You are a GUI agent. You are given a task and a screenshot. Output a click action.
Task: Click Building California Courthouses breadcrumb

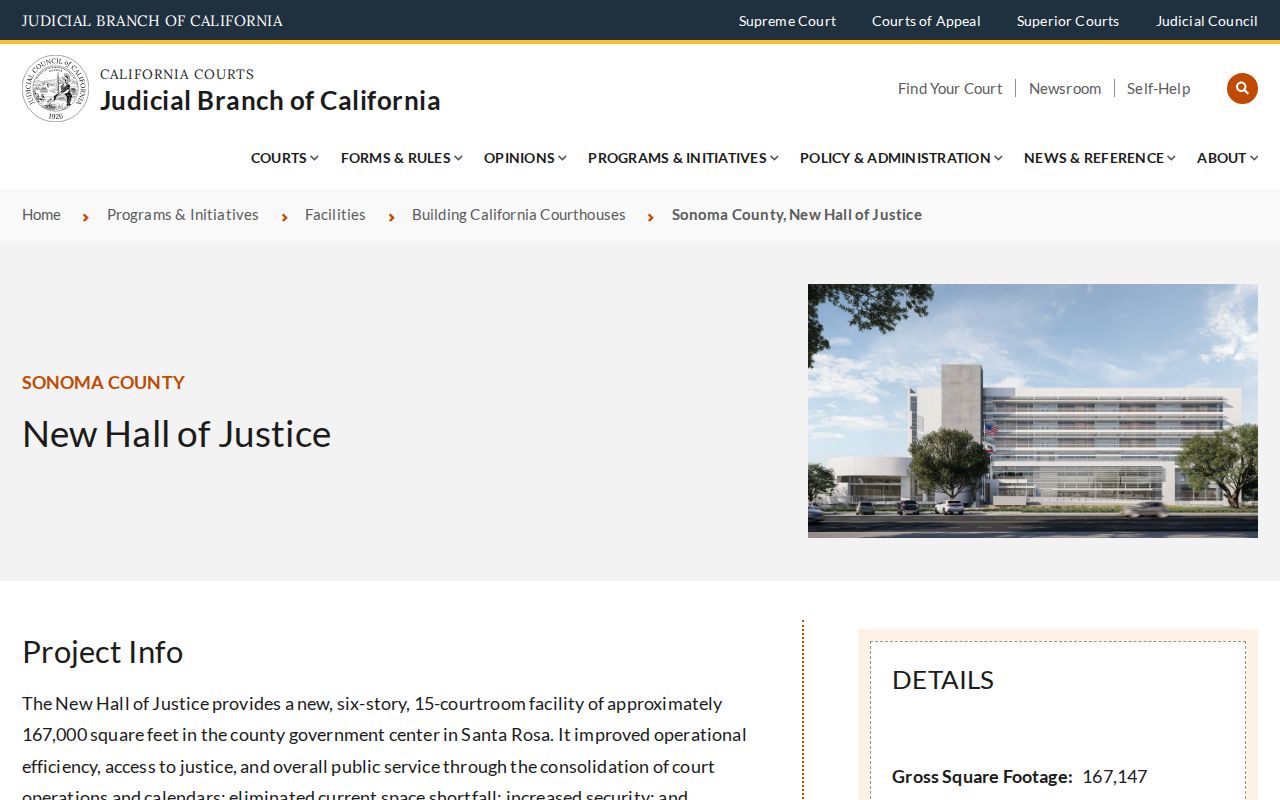519,214
